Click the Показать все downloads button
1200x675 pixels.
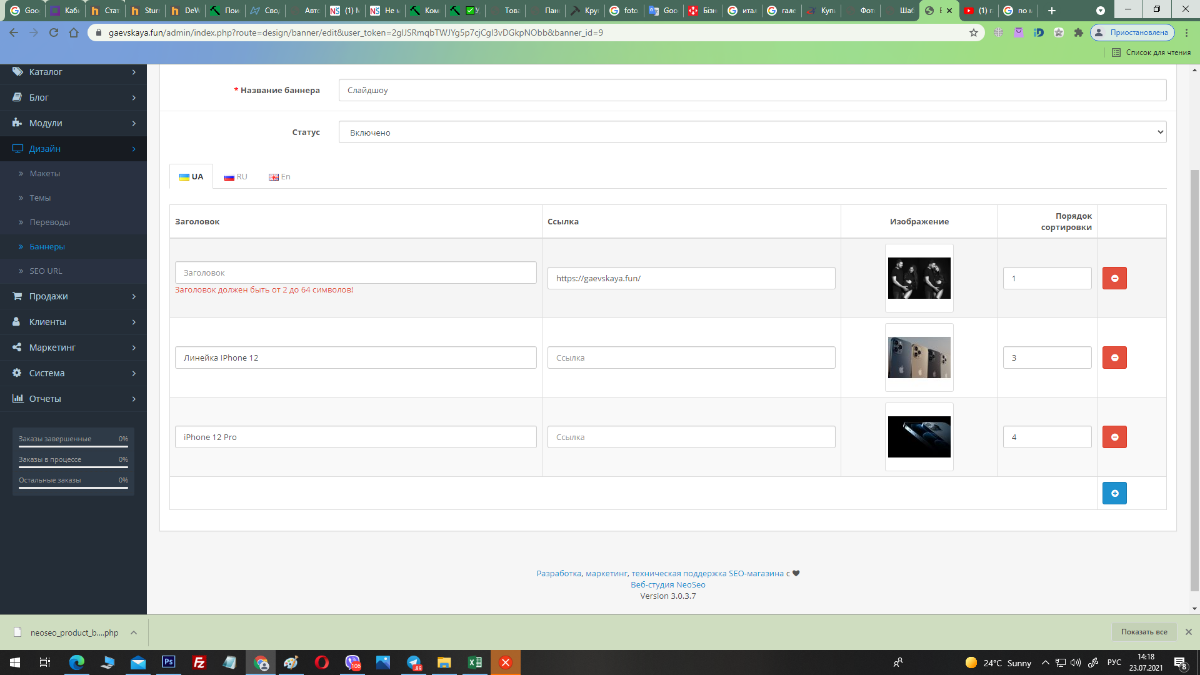click(x=1144, y=632)
